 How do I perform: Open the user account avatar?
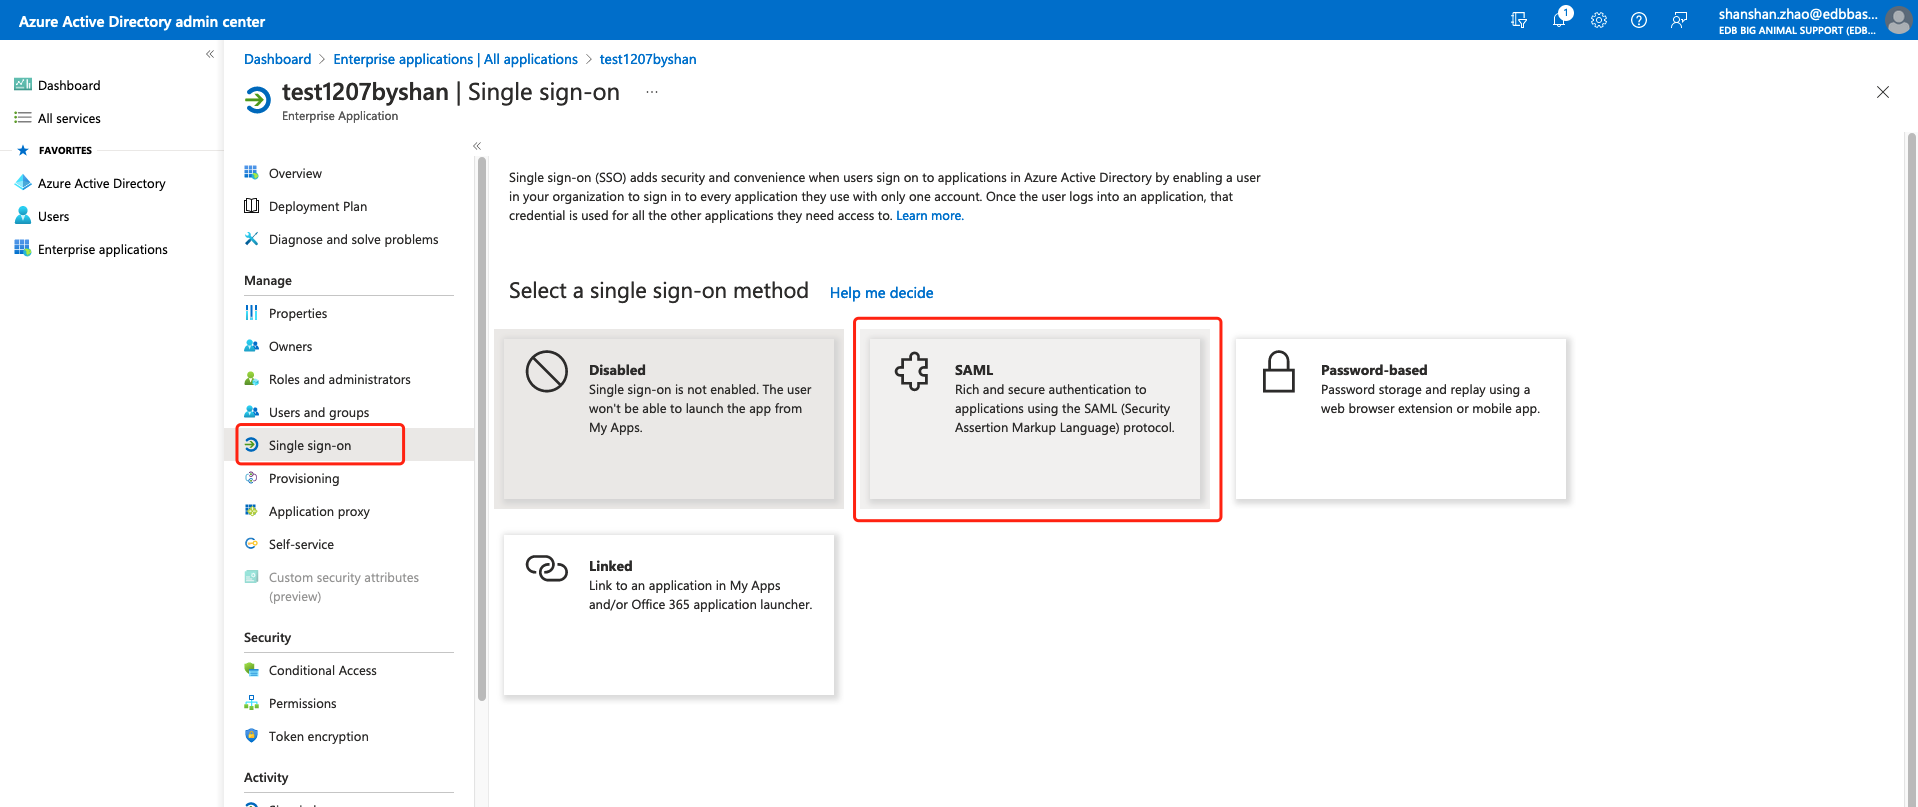point(1899,20)
